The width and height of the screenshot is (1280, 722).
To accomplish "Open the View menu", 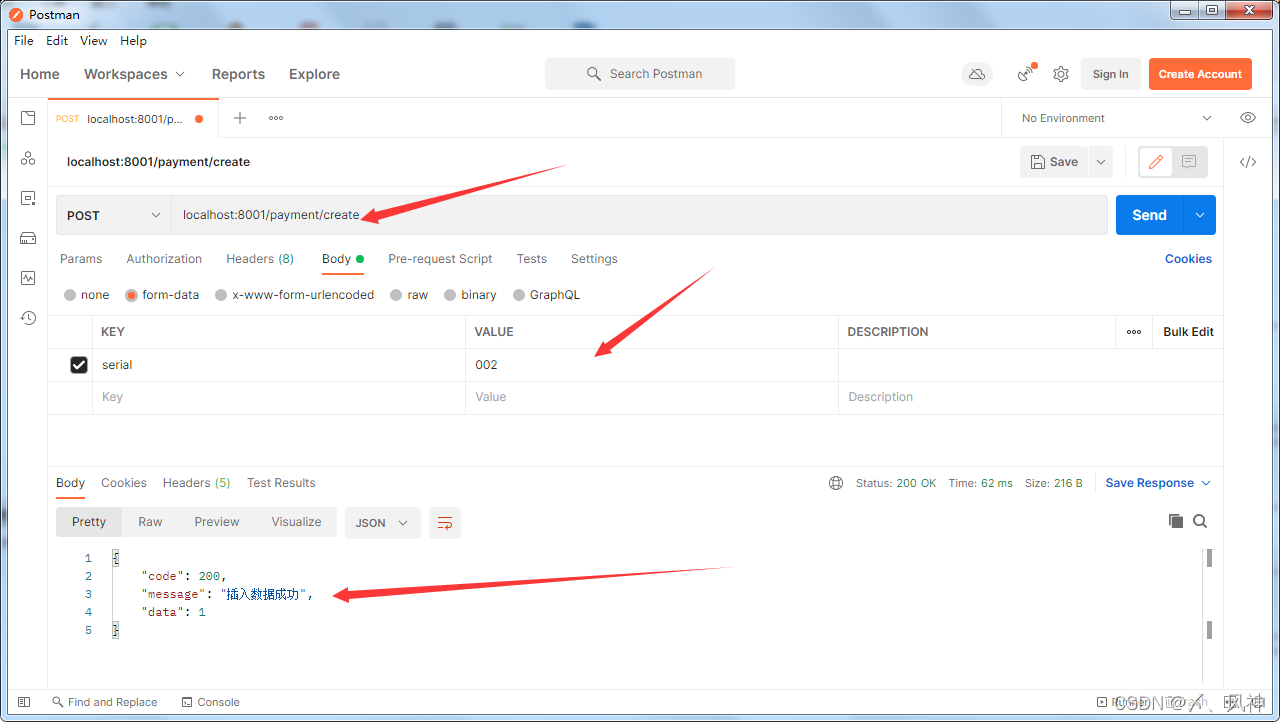I will (94, 41).
